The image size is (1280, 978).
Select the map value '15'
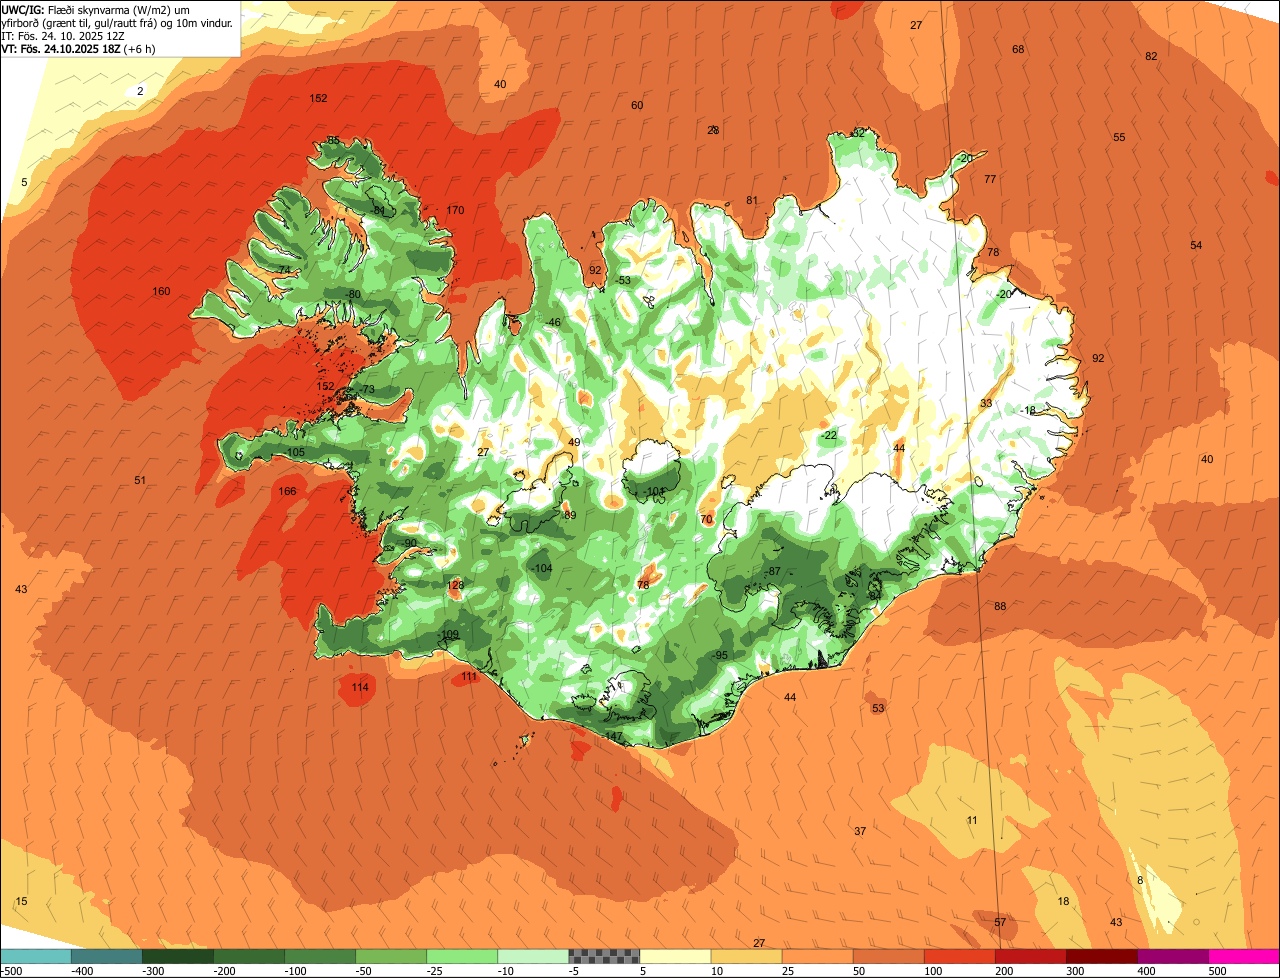coord(21,901)
